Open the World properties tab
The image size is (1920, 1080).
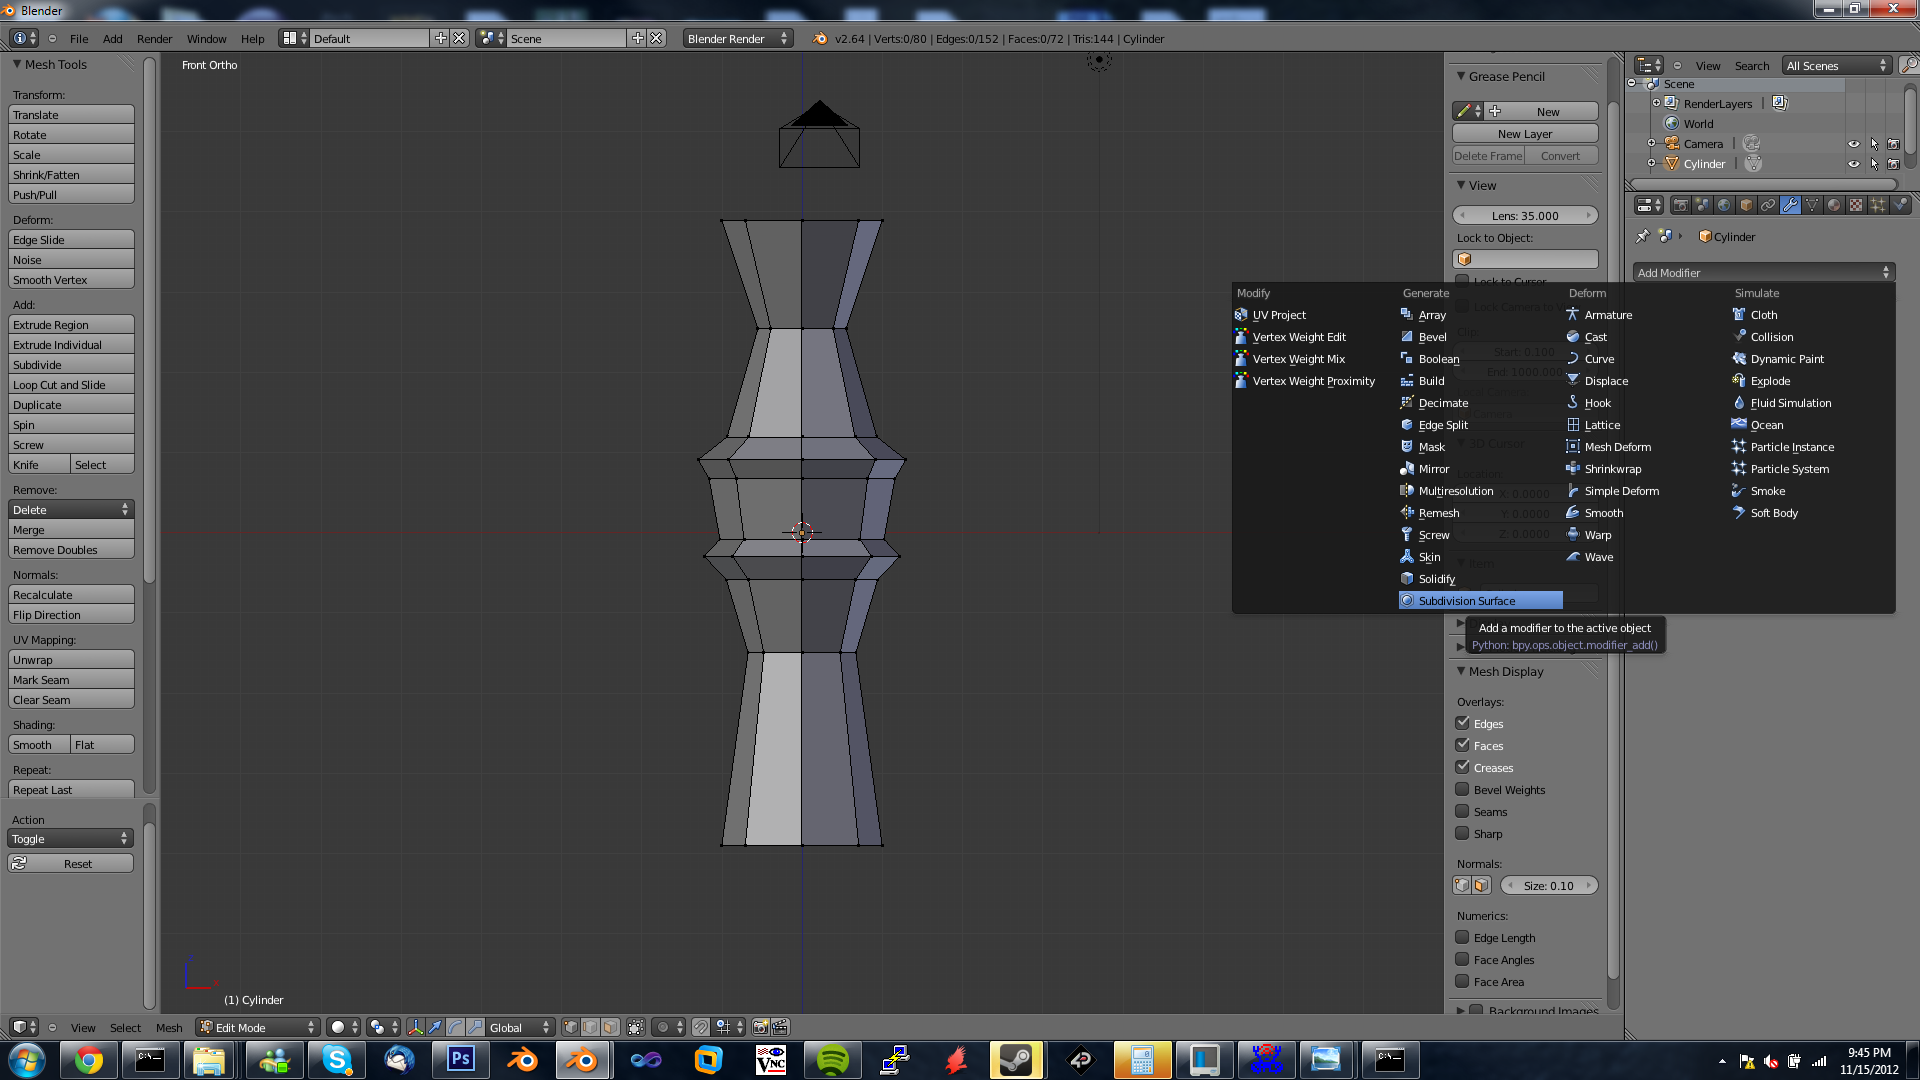(1724, 205)
